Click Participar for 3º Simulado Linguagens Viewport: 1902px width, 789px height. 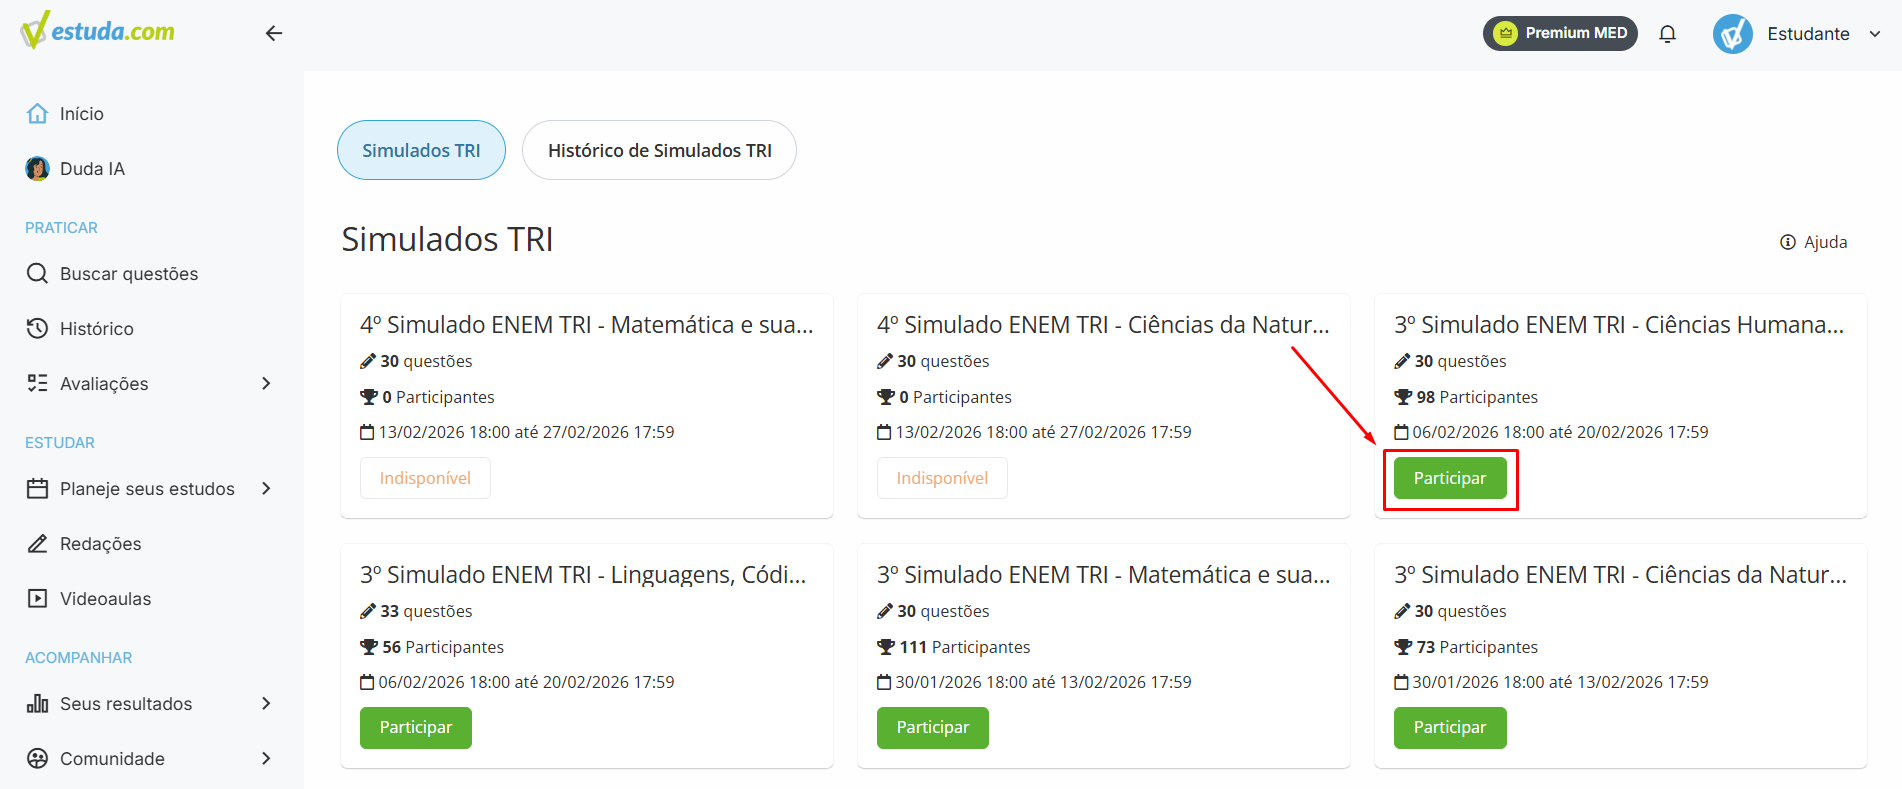(416, 727)
